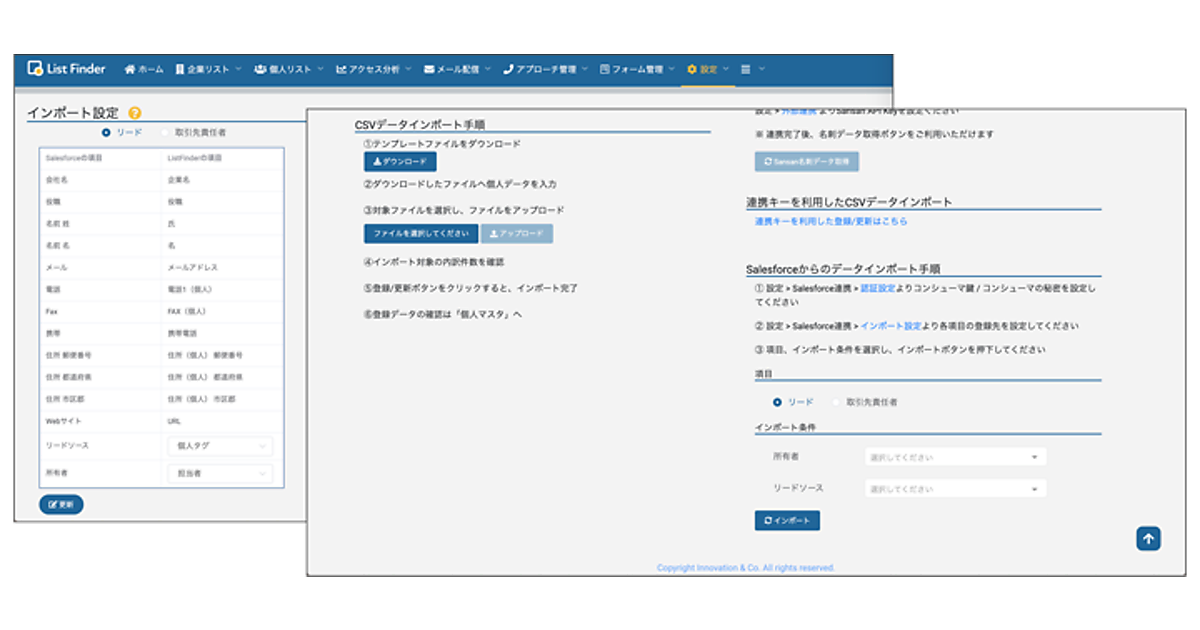The image size is (1200, 630).
Task: Go to ホーム via the house icon
Action: tap(144, 69)
